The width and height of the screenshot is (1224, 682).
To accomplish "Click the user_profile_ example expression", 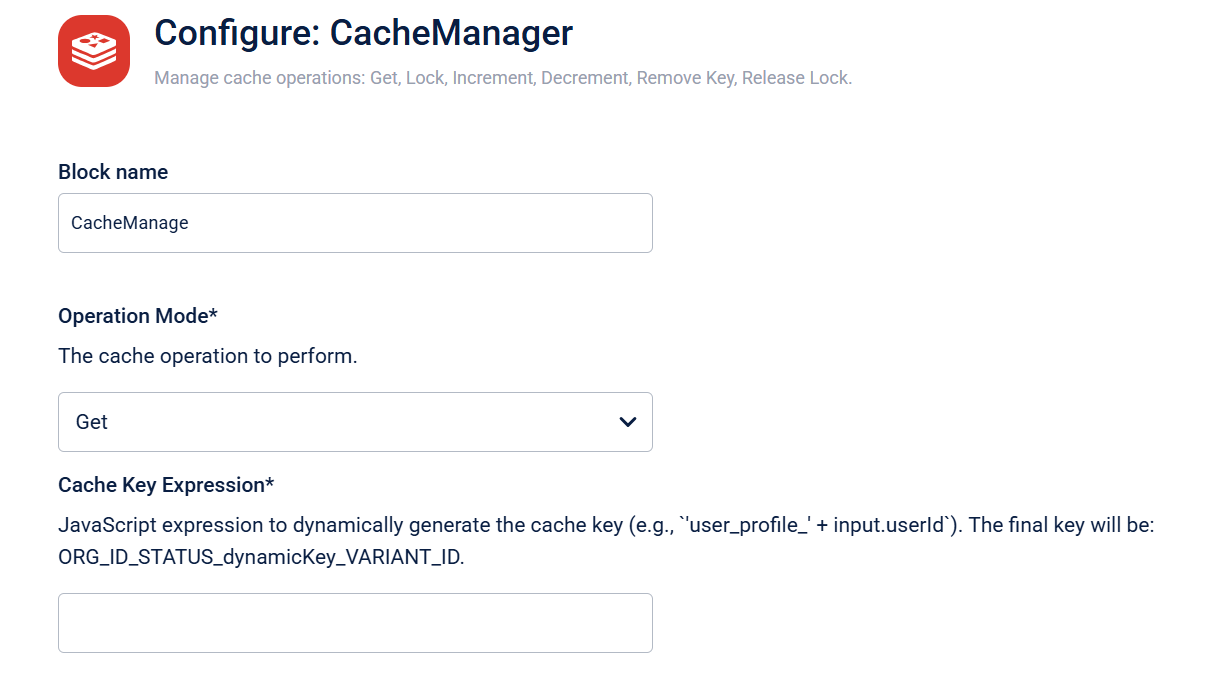I will click(760, 525).
